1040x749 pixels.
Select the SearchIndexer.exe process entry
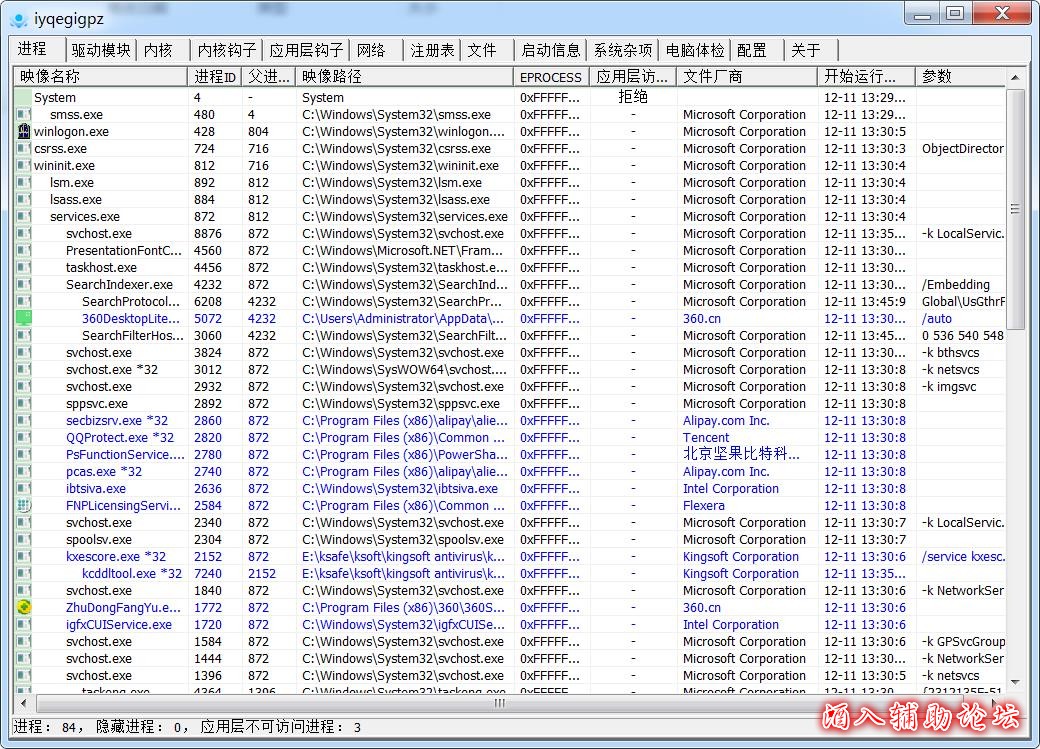pyautogui.click(x=119, y=285)
